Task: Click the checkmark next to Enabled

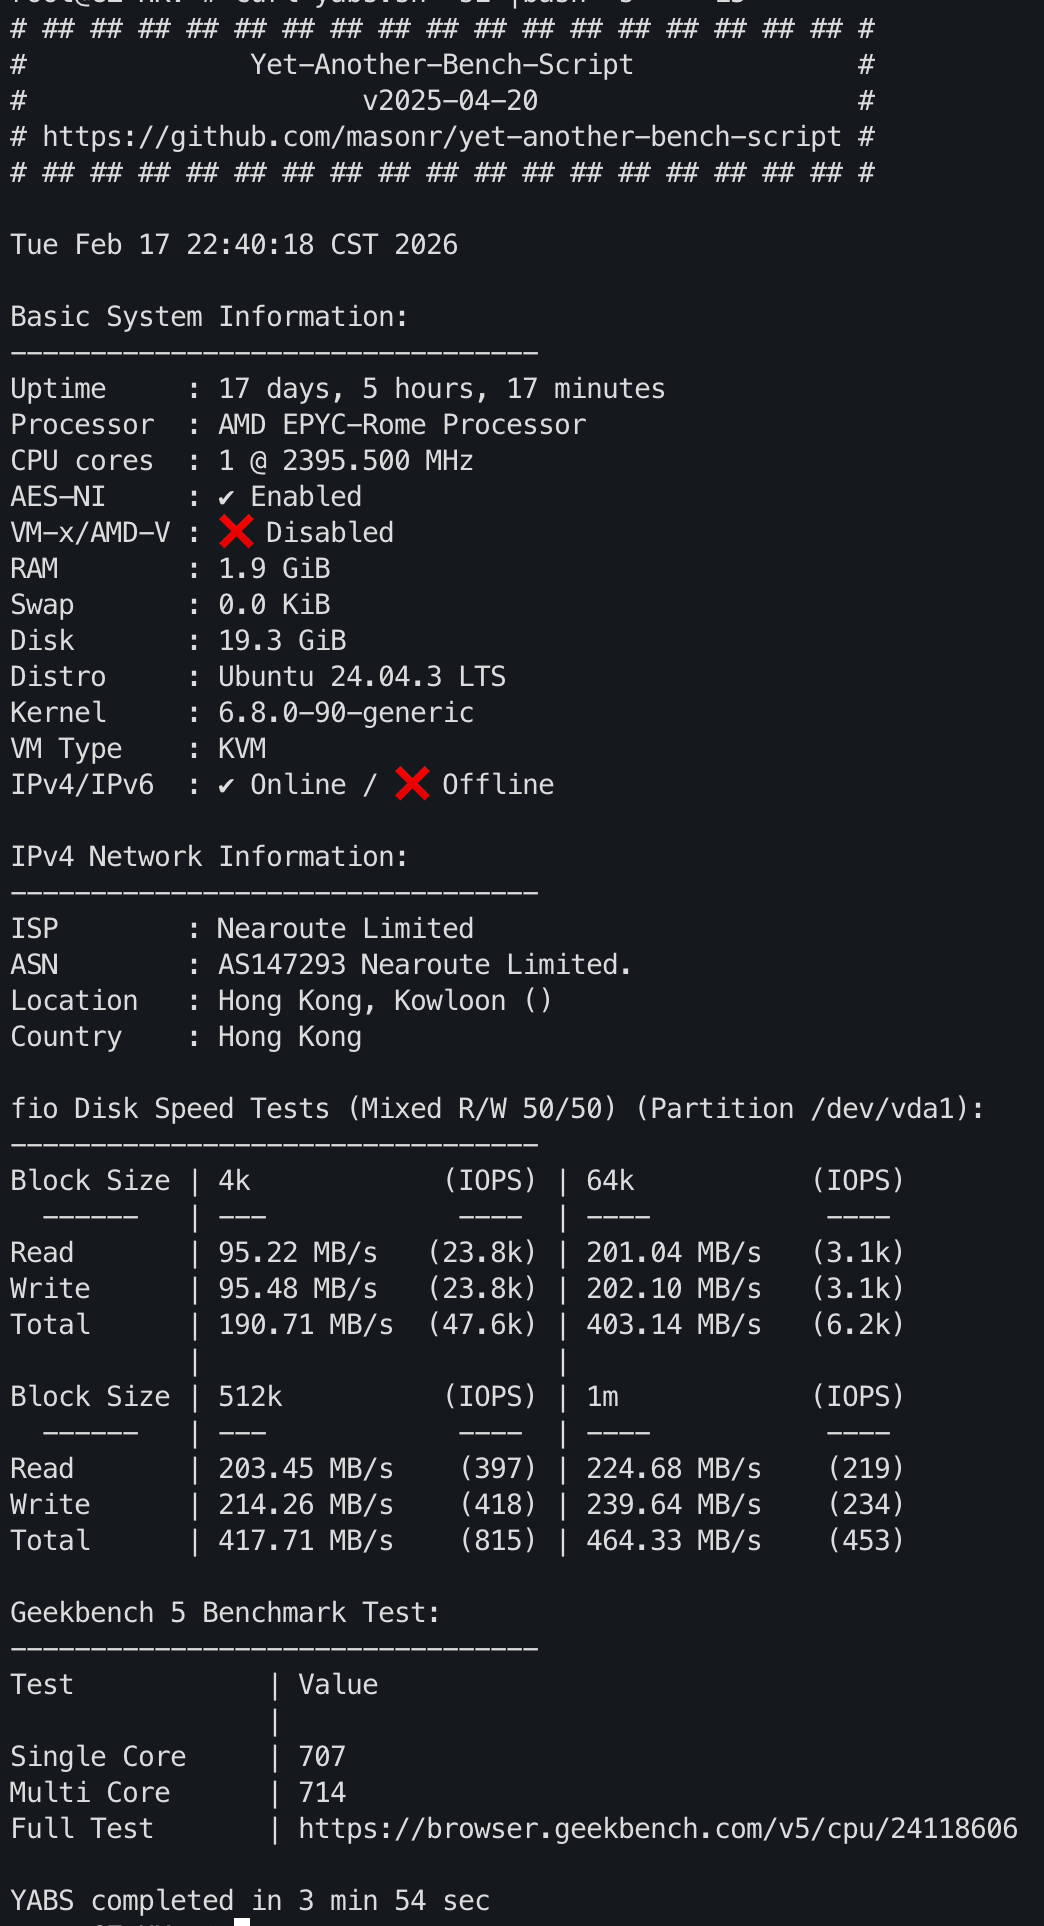Action: [227, 497]
